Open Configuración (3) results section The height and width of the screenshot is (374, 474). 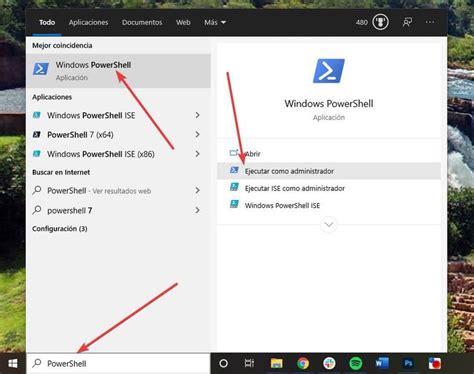click(x=60, y=229)
